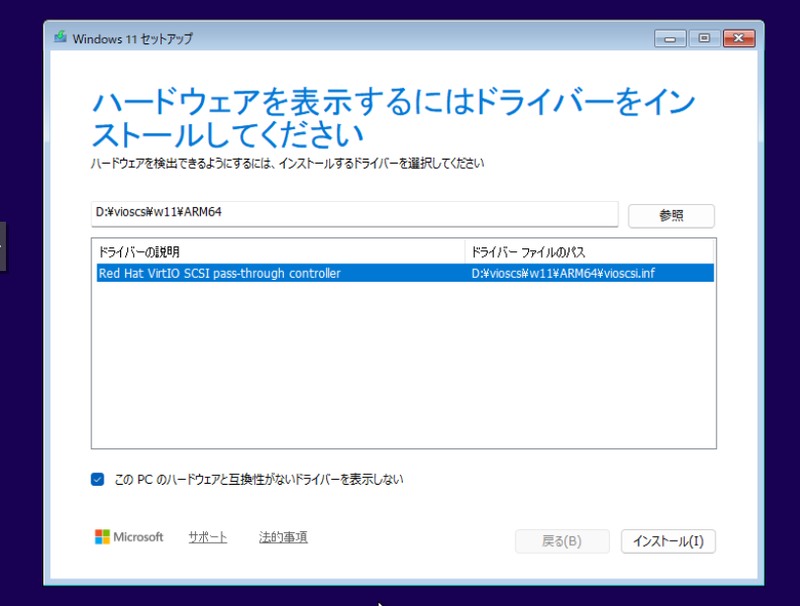This screenshot has width=800, height=606.
Task: Click the 参照 browse button
Action: click(x=671, y=215)
